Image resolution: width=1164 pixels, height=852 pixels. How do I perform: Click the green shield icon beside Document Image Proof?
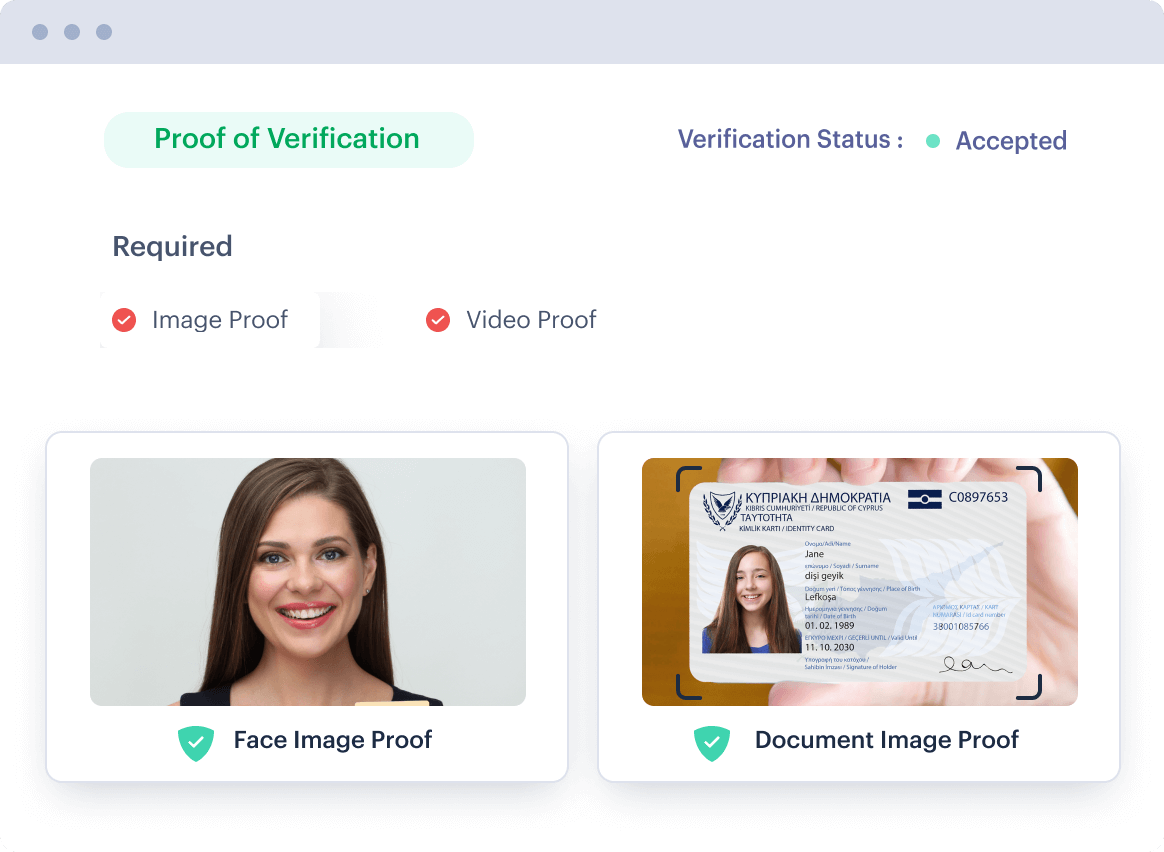click(x=712, y=743)
